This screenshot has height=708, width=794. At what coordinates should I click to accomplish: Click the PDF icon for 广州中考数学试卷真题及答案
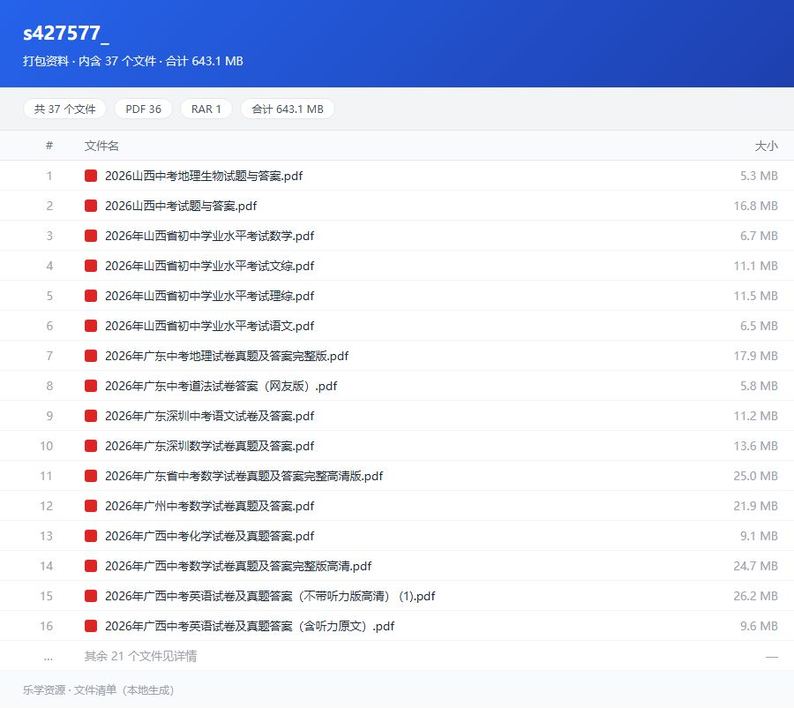pyautogui.click(x=91, y=506)
